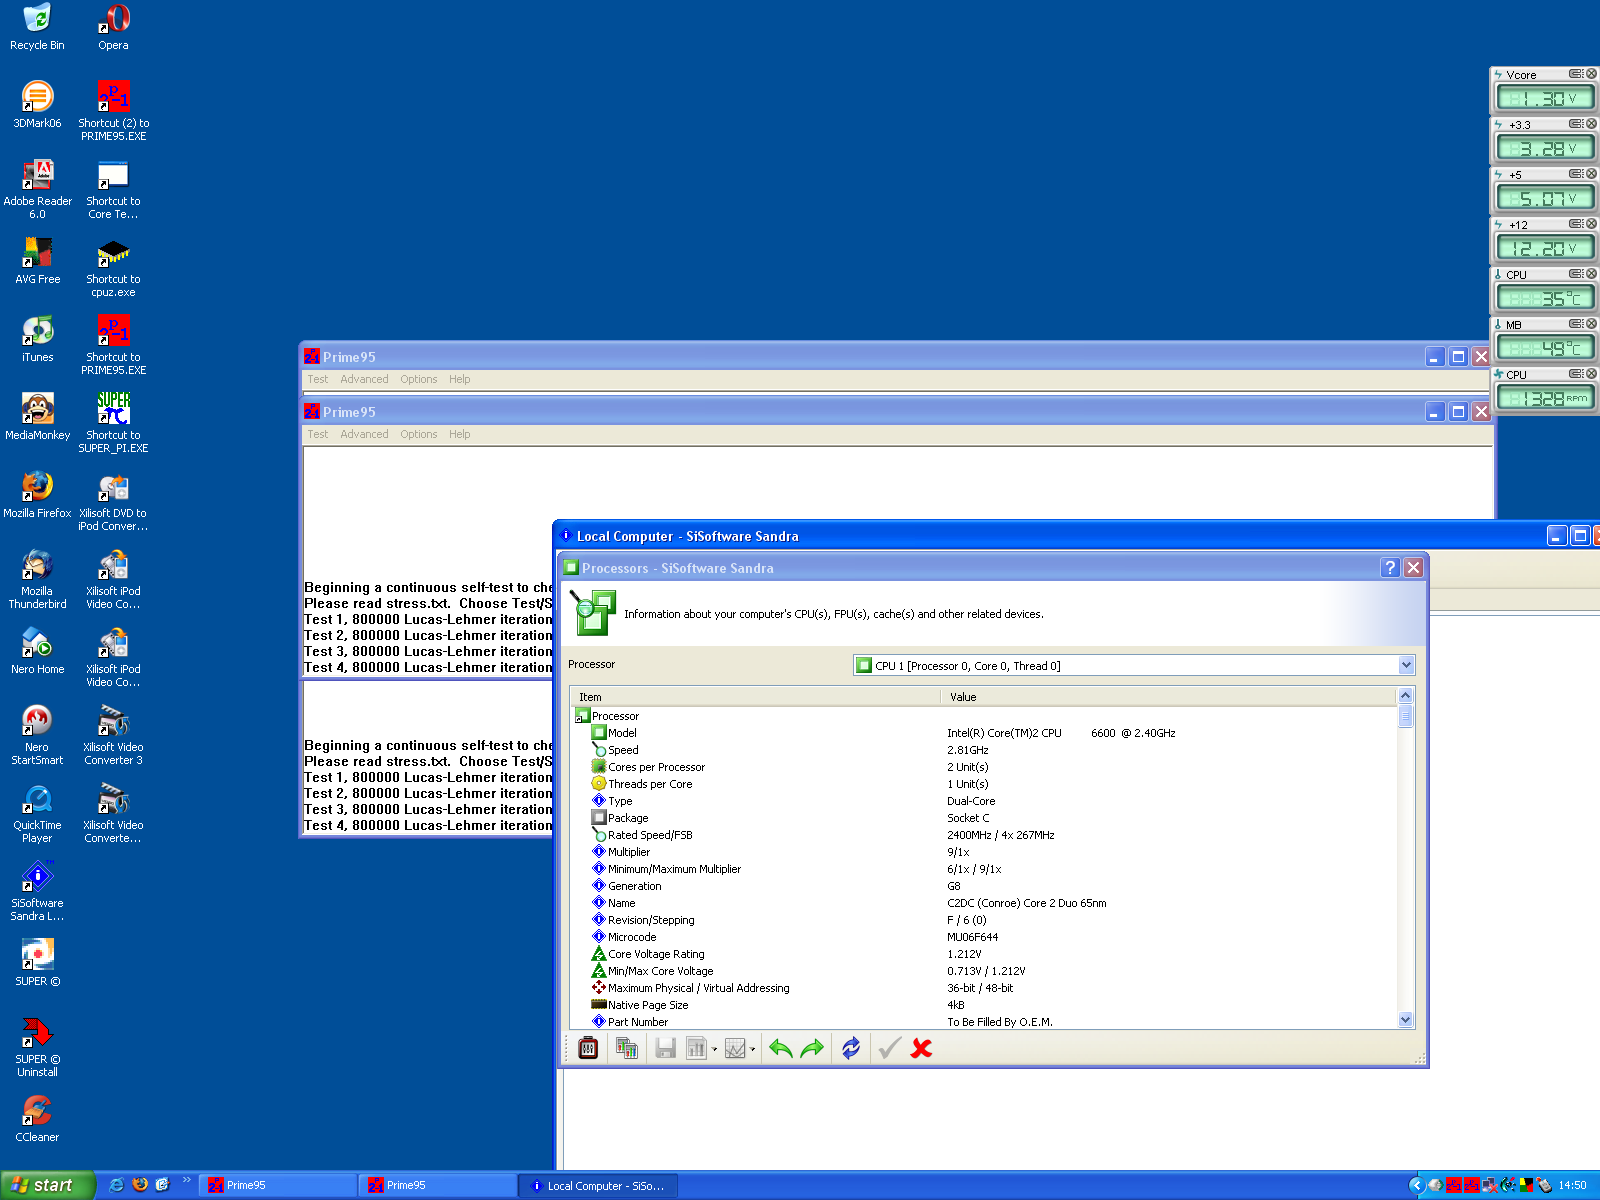The width and height of the screenshot is (1600, 1200).
Task: Expand hidden system tray icons arrow
Action: tap(1416, 1185)
